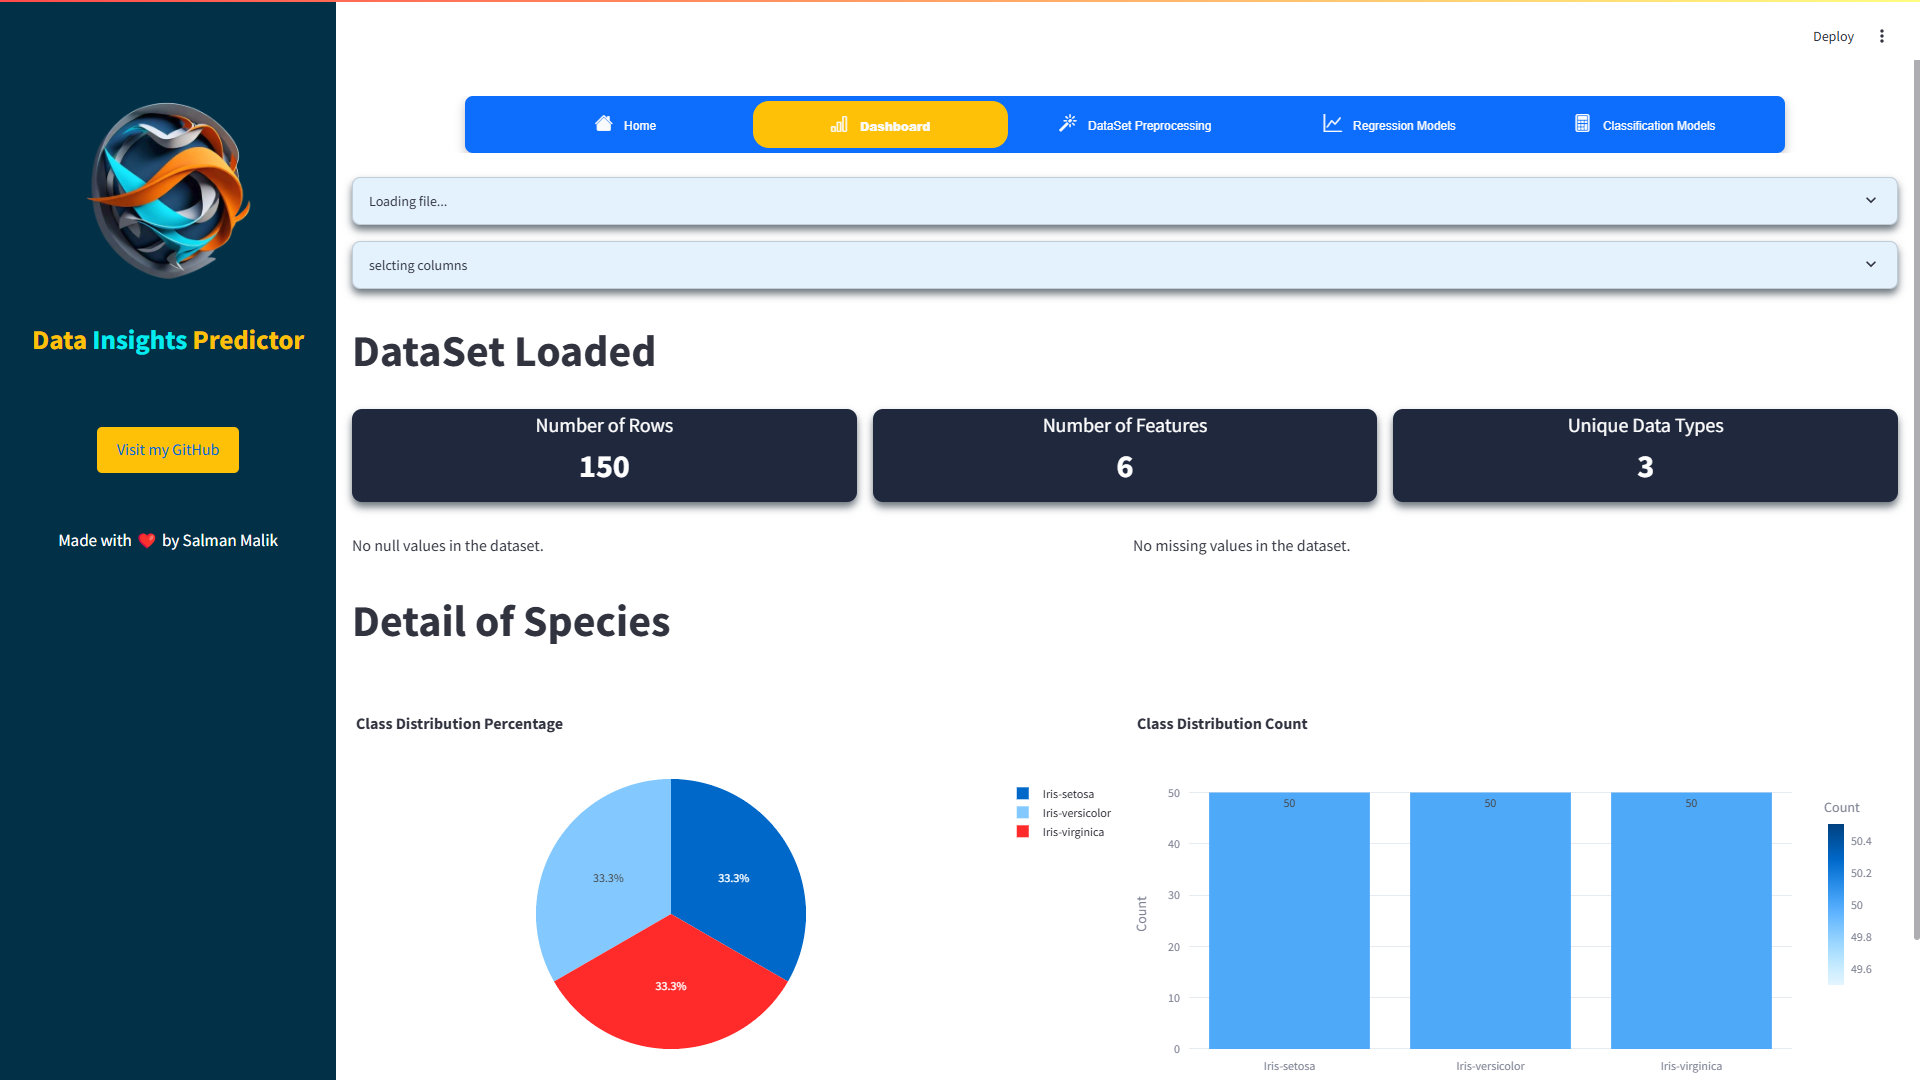This screenshot has width=1920, height=1080.
Task: Toggle Iris-versicolor legend entry visibility
Action: point(1075,813)
